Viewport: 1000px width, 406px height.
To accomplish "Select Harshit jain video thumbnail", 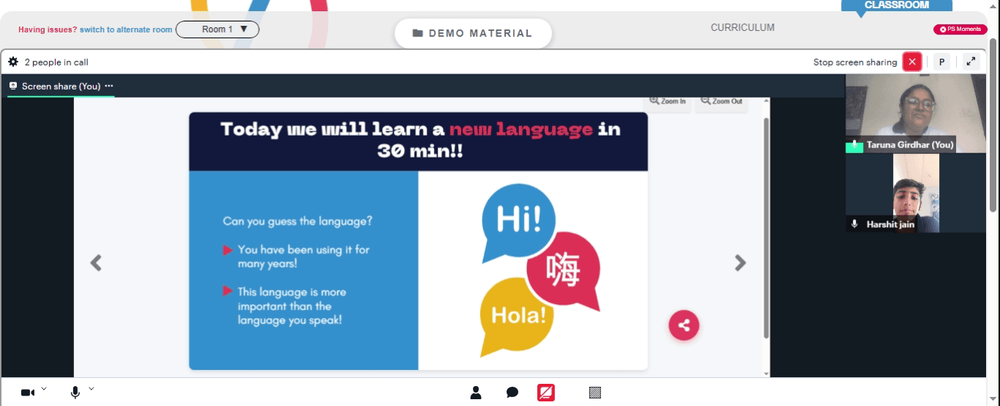I will [916, 193].
